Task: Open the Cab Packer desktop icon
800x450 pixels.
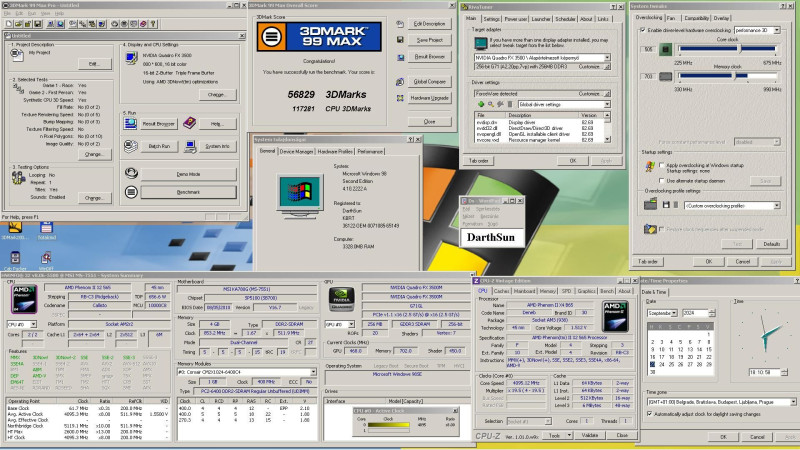Action: pyautogui.click(x=15, y=261)
